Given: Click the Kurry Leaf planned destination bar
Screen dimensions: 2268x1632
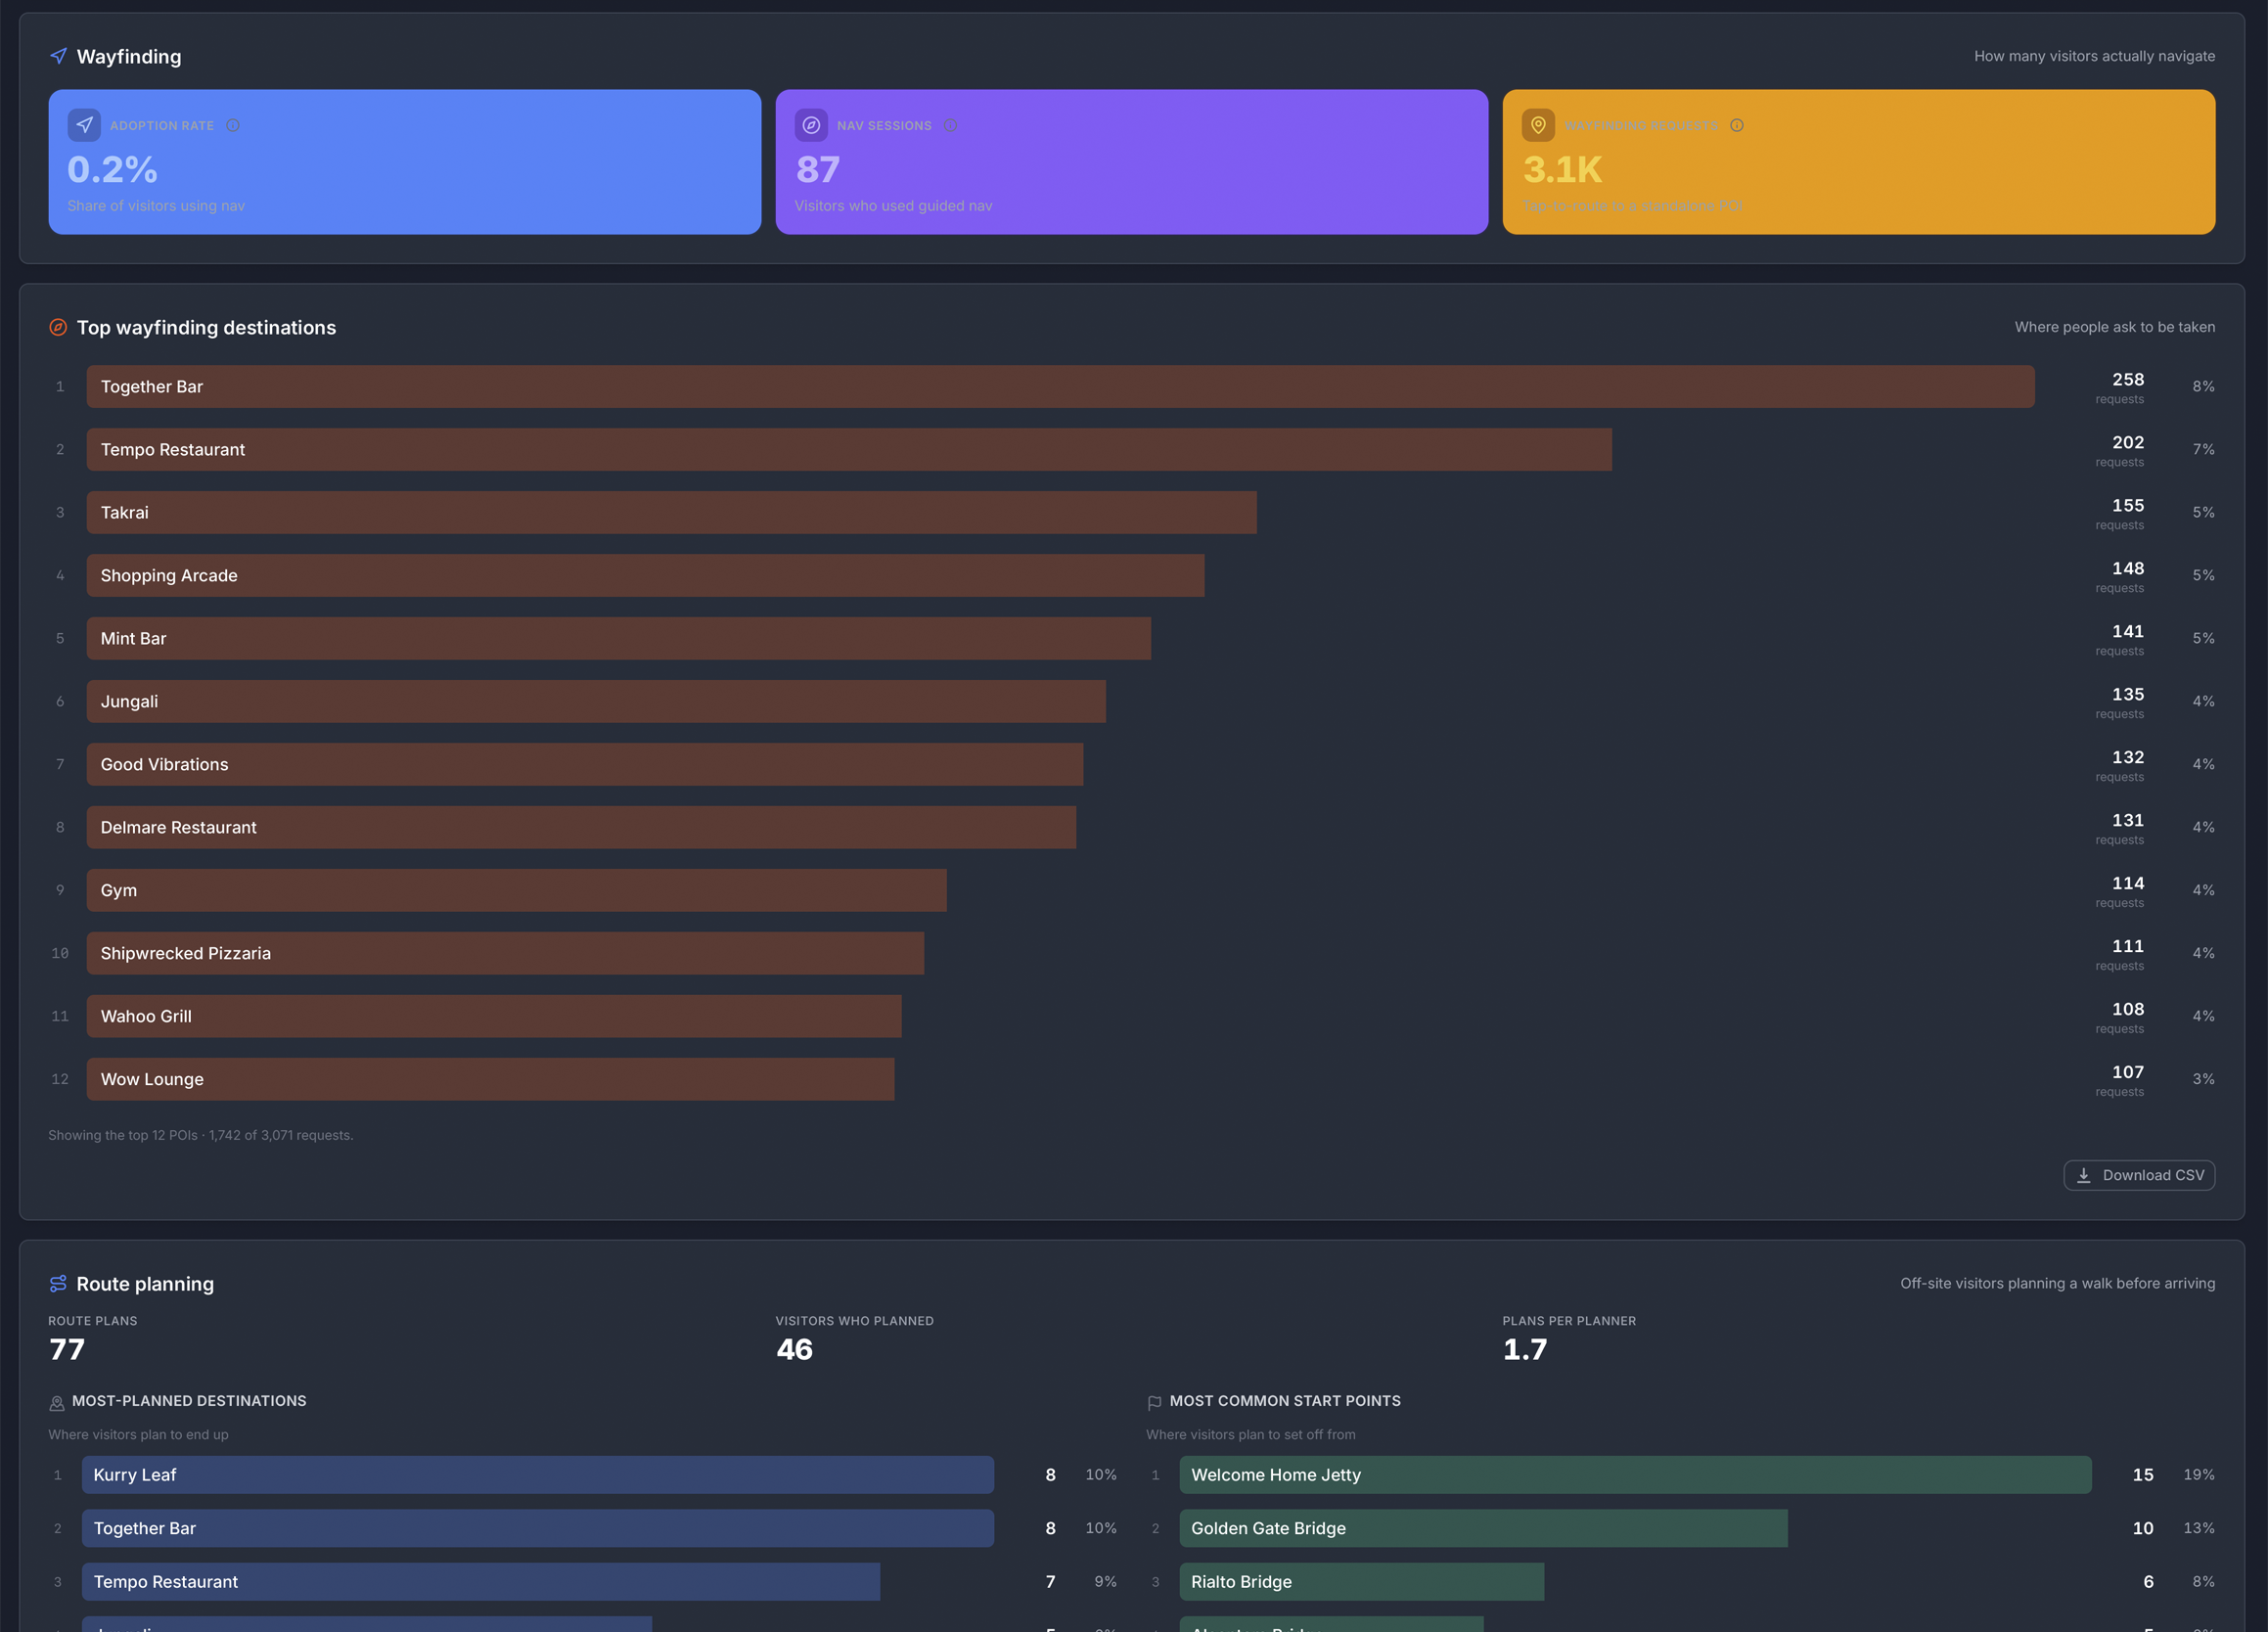Looking at the screenshot, I should [538, 1474].
